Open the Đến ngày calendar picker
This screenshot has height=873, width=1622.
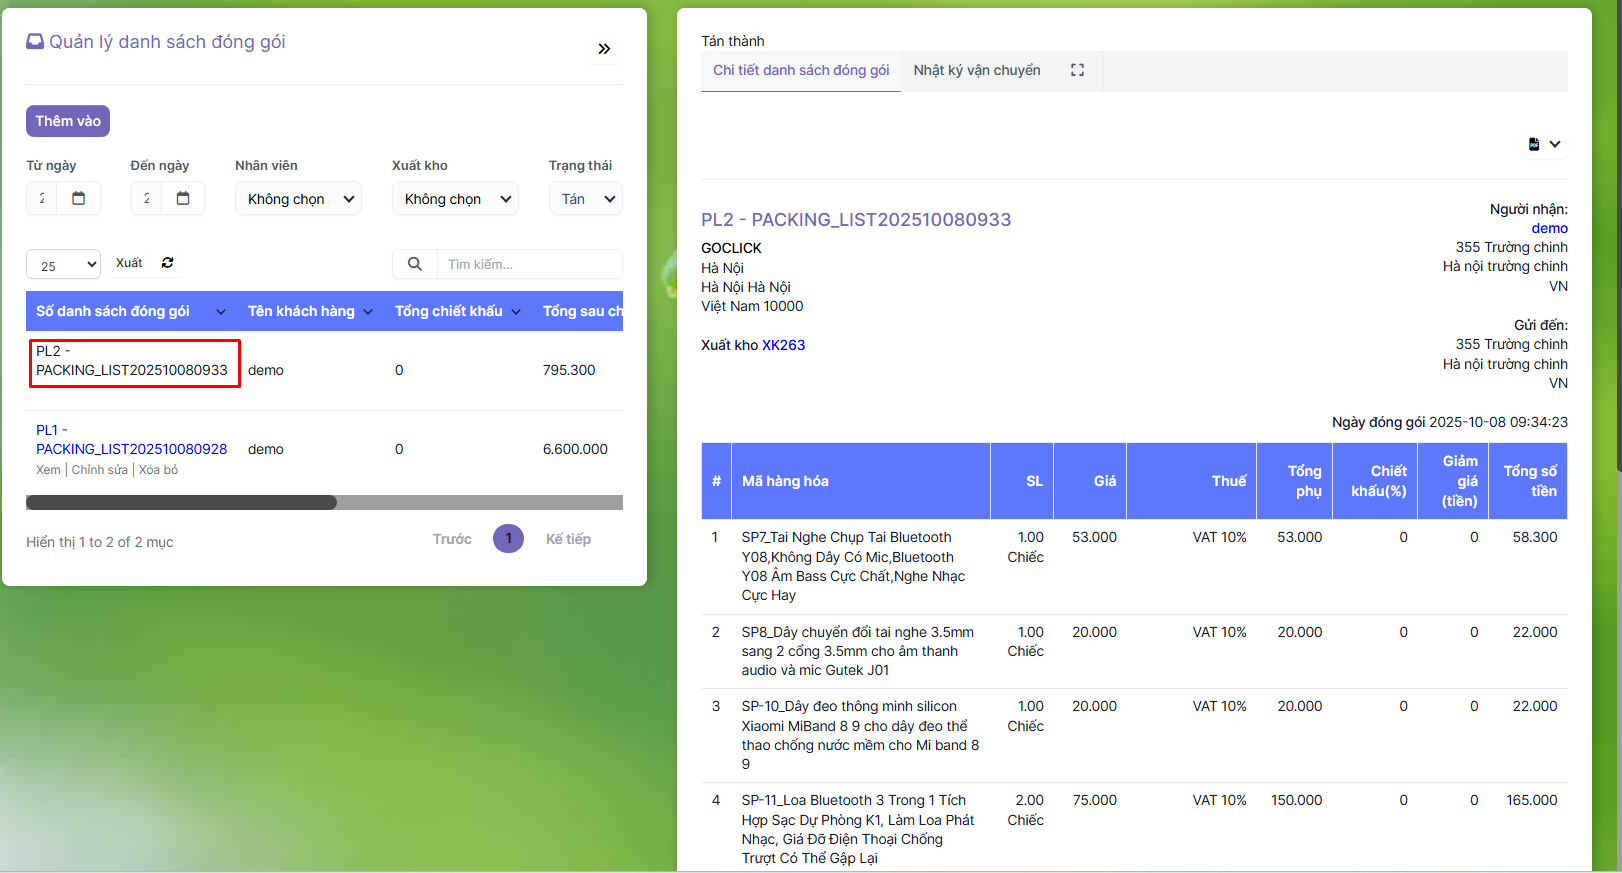[183, 198]
